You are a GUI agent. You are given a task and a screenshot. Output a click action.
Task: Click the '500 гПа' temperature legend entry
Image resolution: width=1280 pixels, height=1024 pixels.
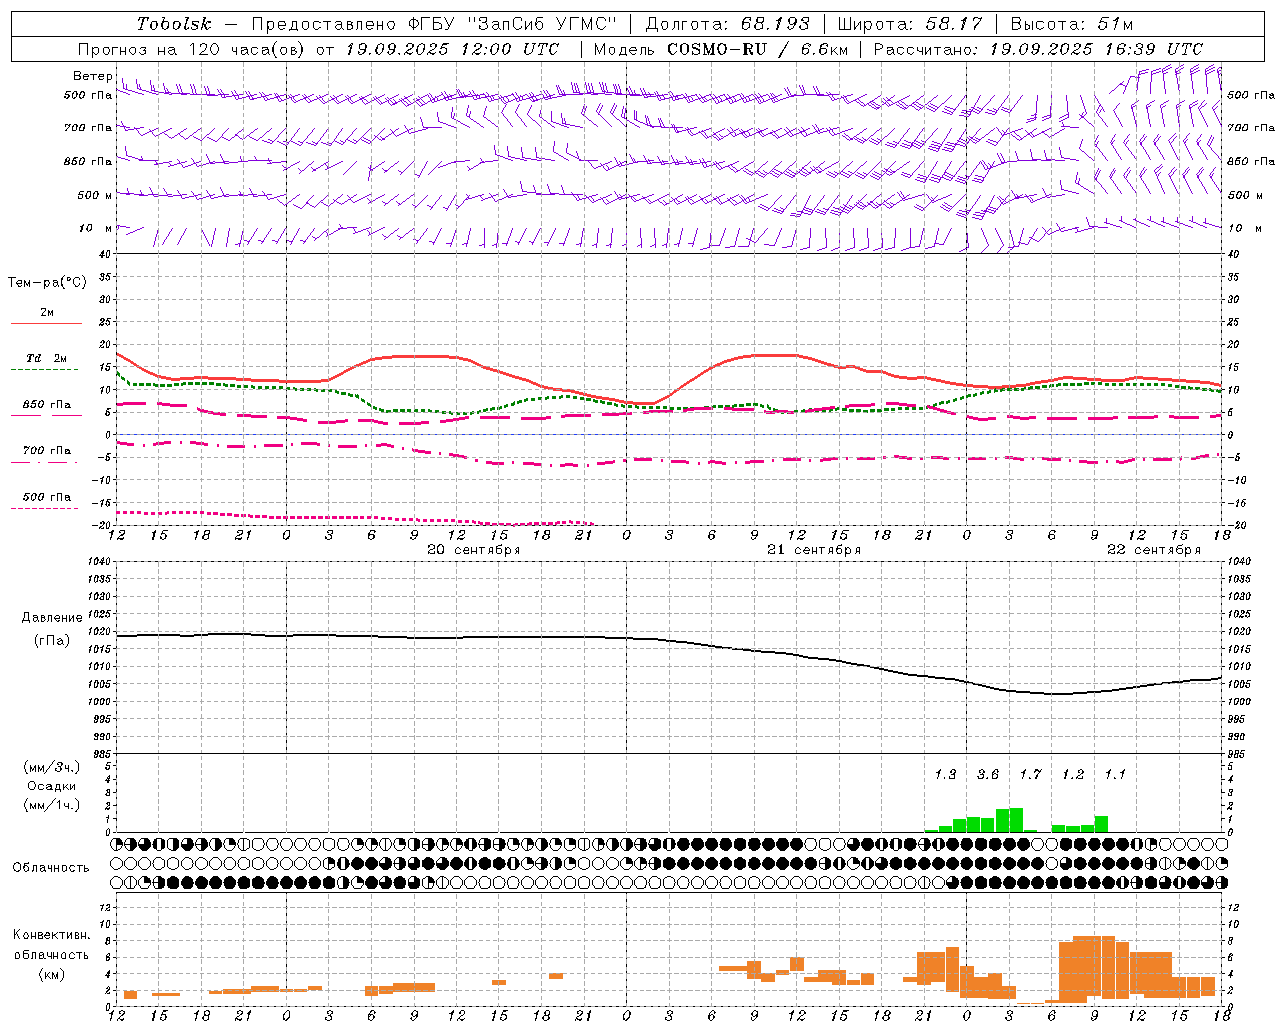46,497
